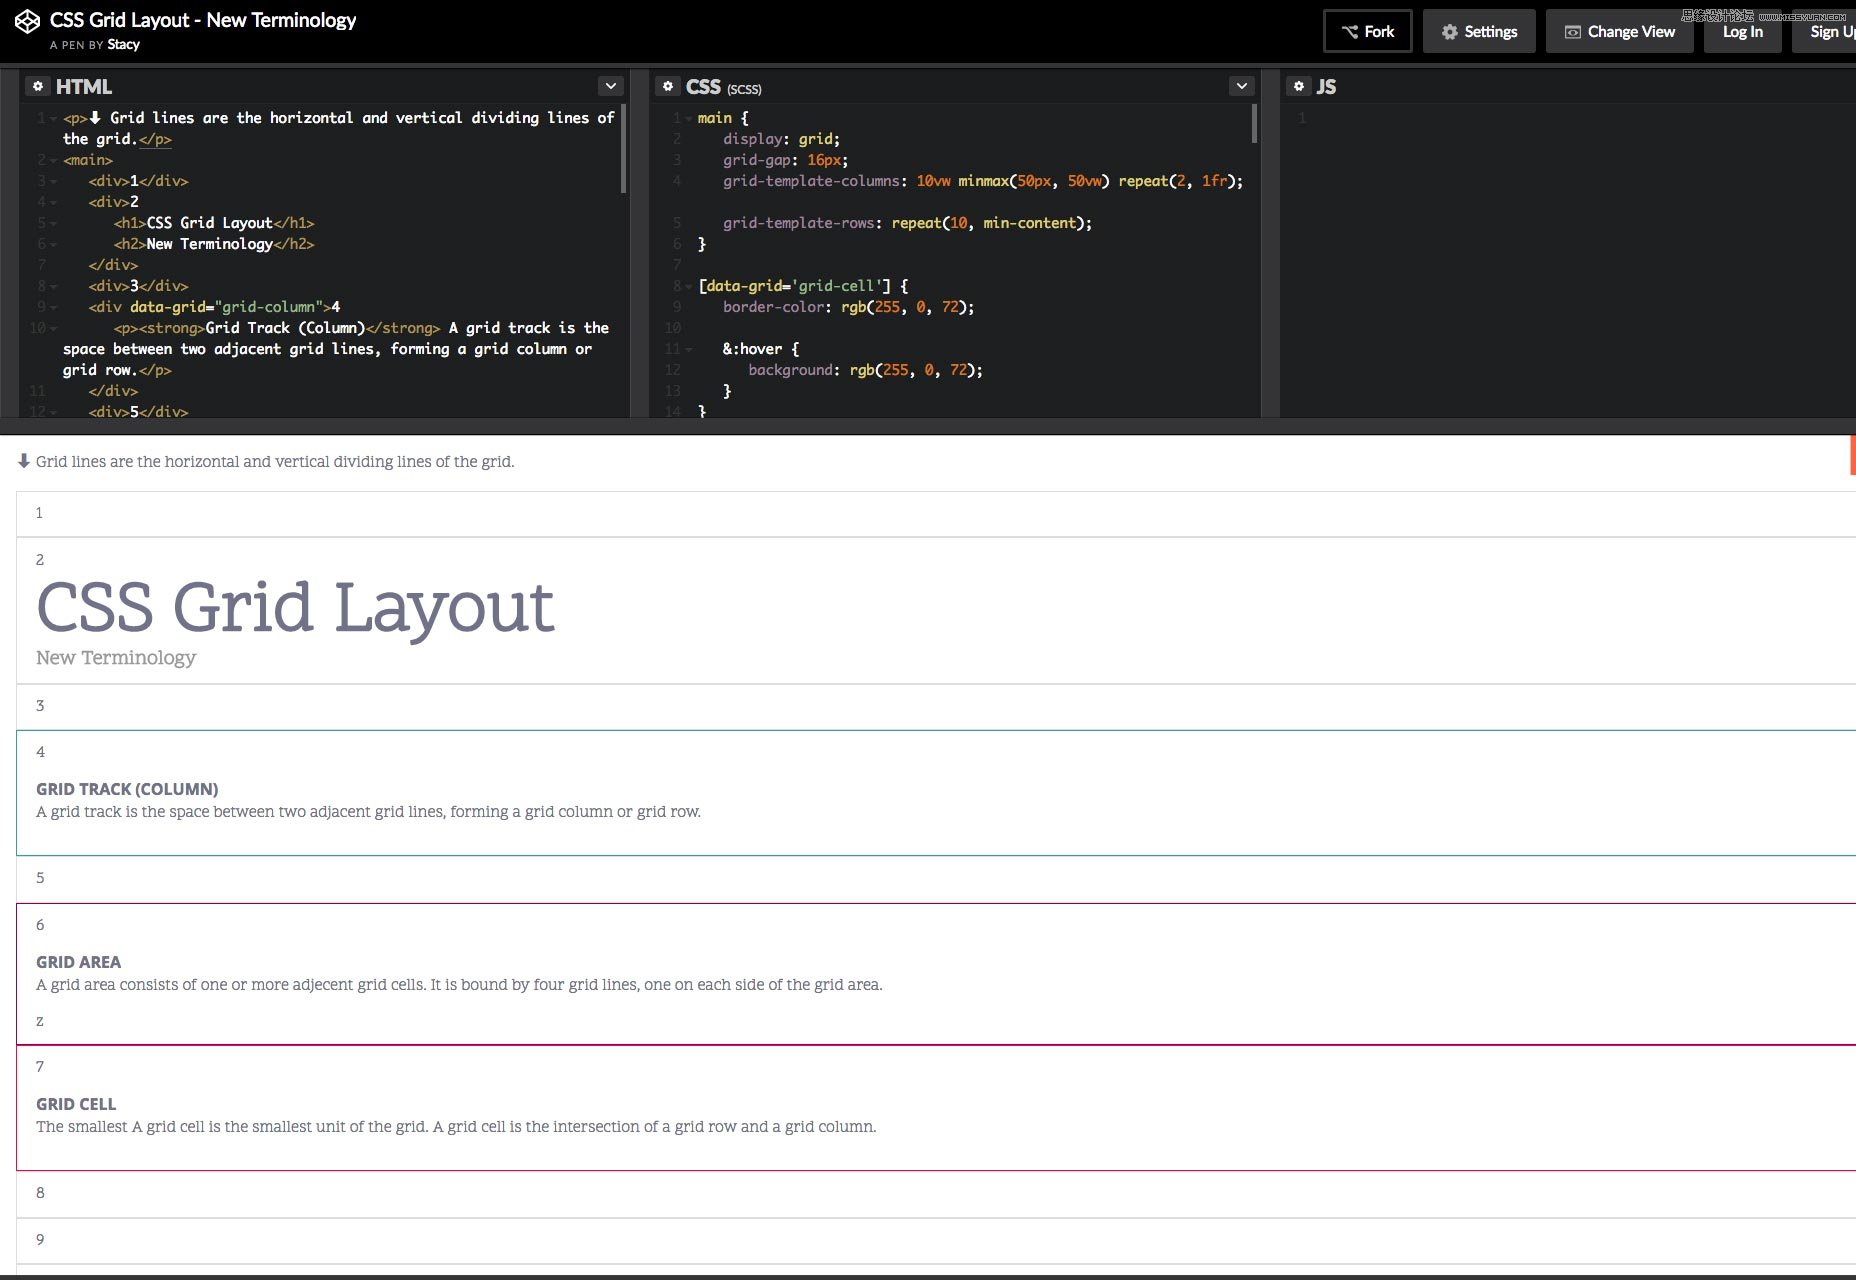
Task: Open author Stacy's profile link
Action: tap(123, 45)
